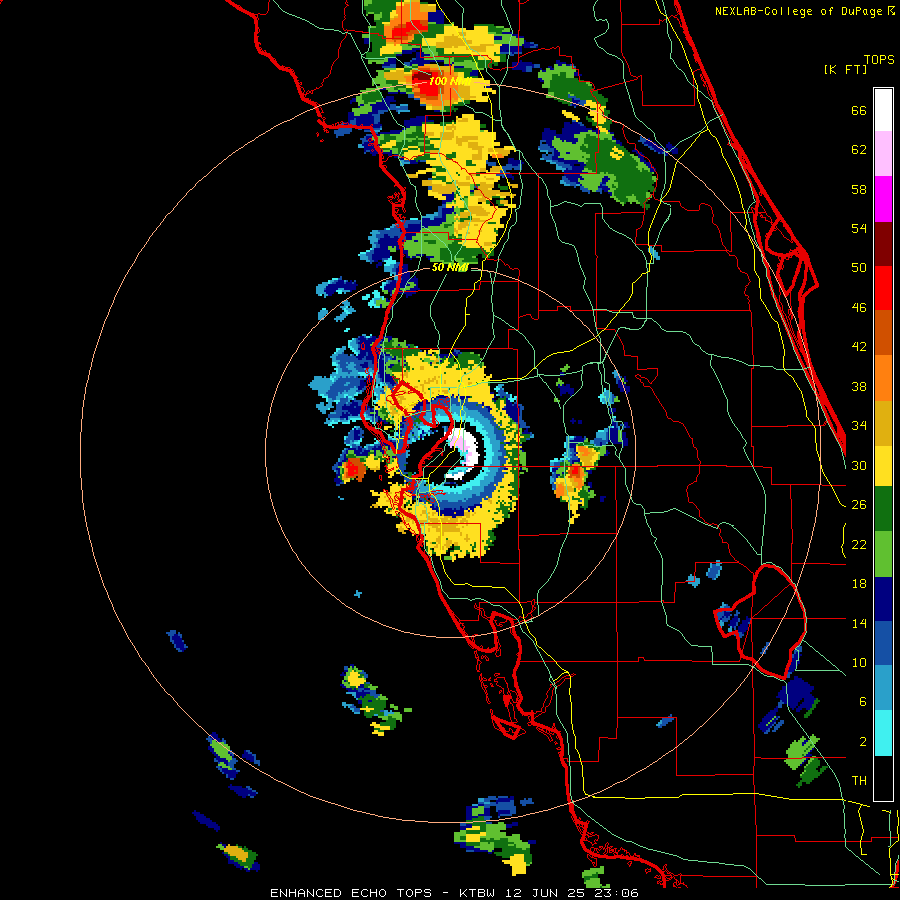900x900 pixels.
Task: Click the TOPS legend title
Action: pyautogui.click(x=879, y=59)
